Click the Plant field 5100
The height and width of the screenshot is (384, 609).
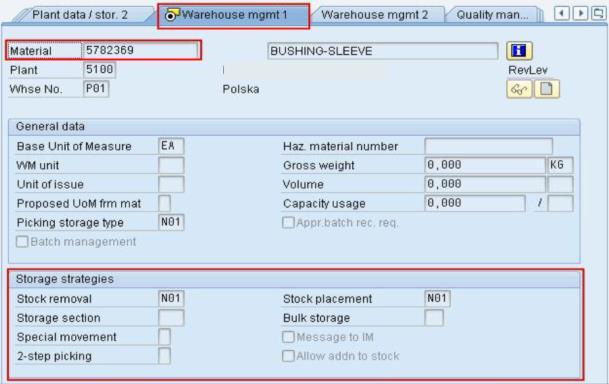pyautogui.click(x=99, y=70)
